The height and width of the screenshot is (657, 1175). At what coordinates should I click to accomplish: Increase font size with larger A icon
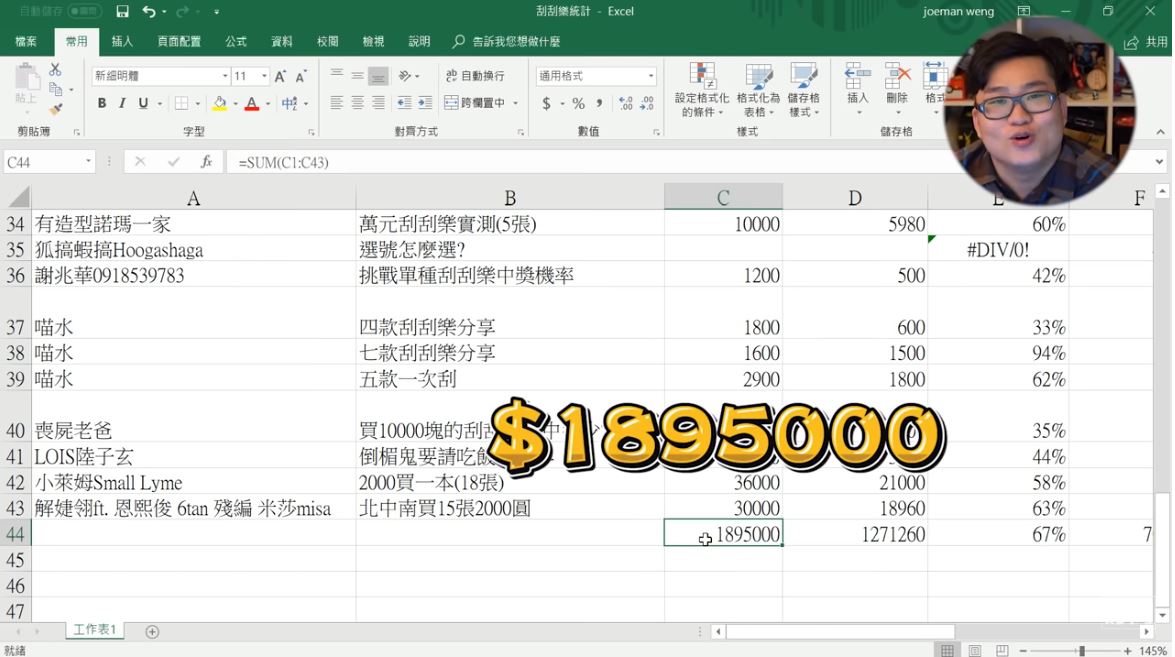tap(280, 76)
